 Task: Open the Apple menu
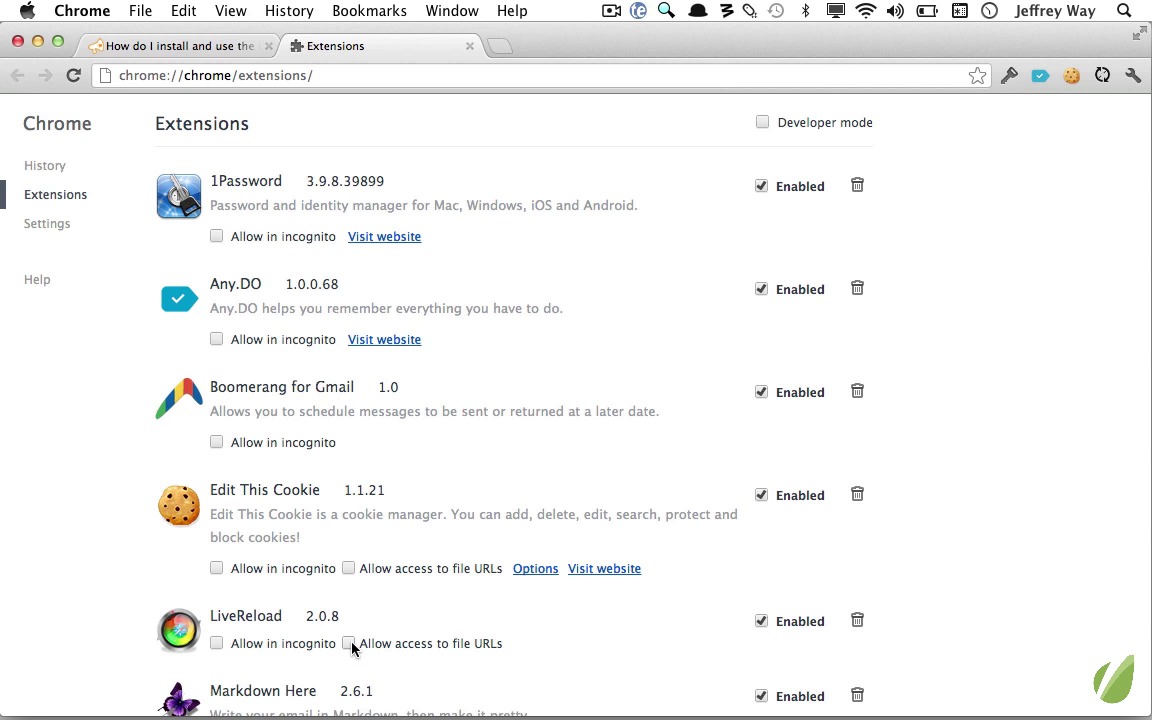(x=27, y=10)
